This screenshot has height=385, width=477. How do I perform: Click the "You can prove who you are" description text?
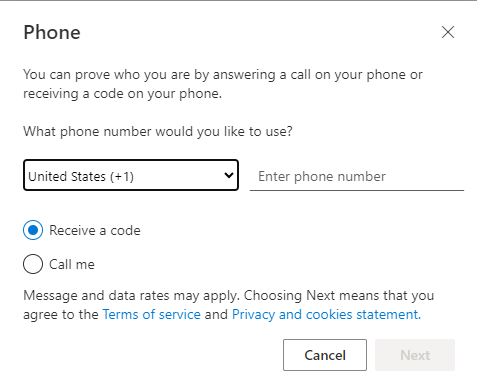pos(223,84)
